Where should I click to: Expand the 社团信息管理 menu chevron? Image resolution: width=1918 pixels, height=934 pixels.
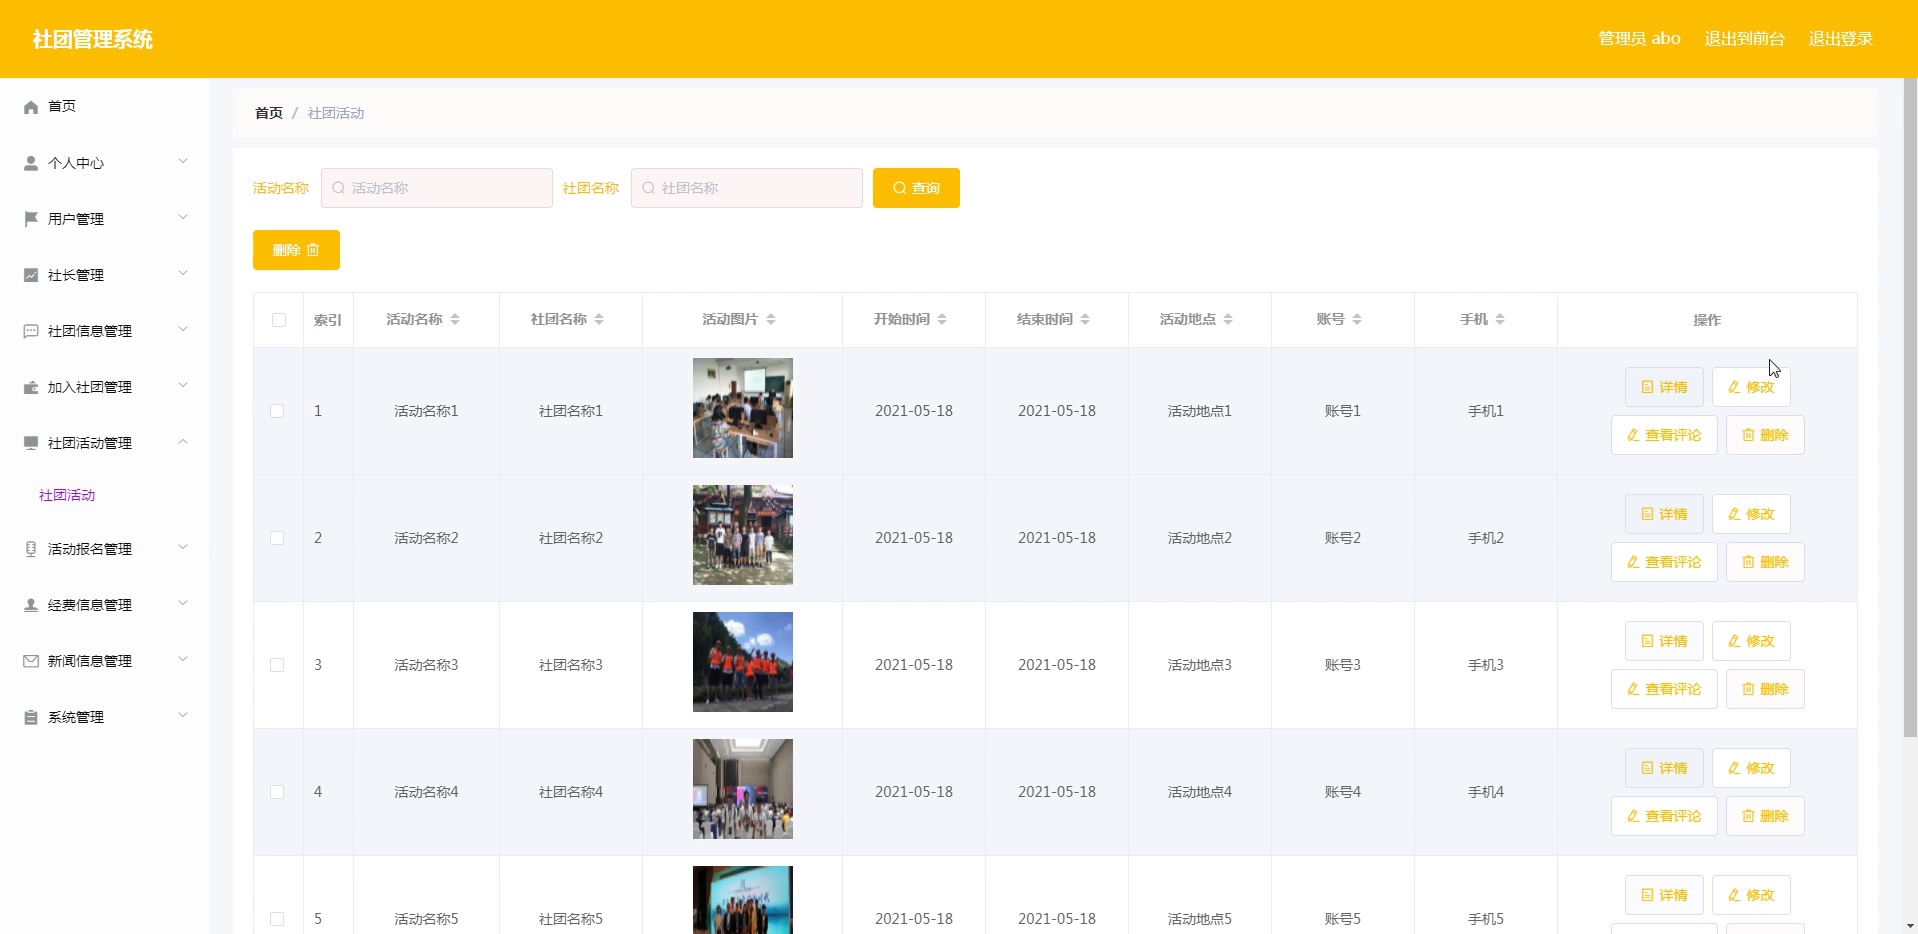[183, 329]
